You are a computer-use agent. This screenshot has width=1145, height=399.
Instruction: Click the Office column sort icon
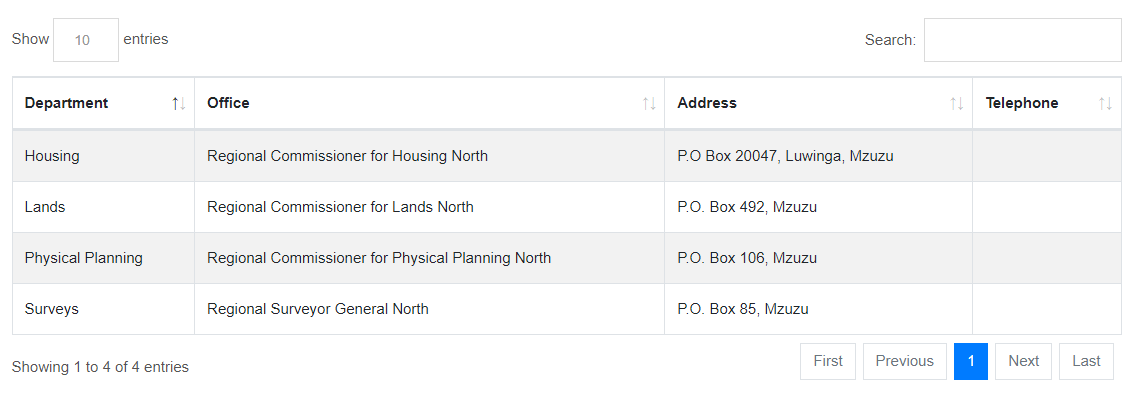pyautogui.click(x=649, y=104)
